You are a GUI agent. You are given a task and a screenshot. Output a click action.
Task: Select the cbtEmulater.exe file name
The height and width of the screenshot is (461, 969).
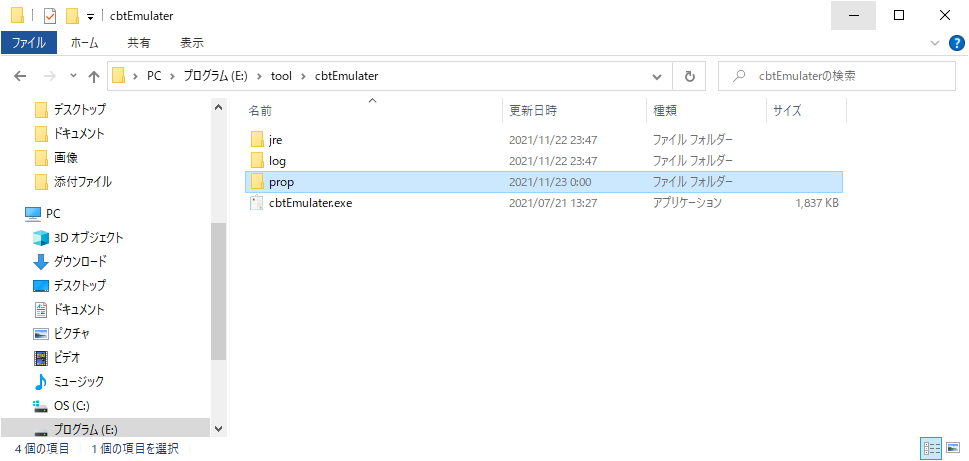[x=310, y=203]
